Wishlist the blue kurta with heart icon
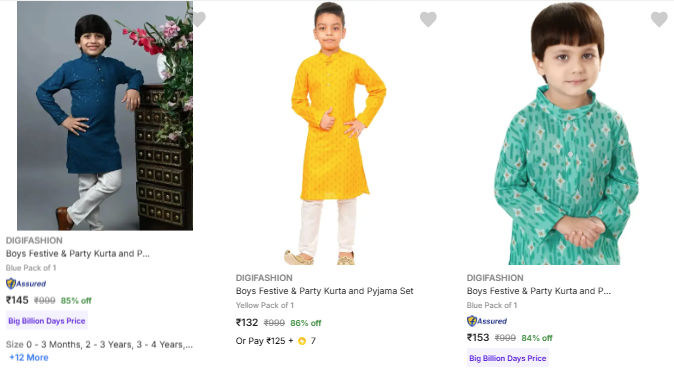Image resolution: width=674 pixels, height=368 pixels. tap(198, 19)
